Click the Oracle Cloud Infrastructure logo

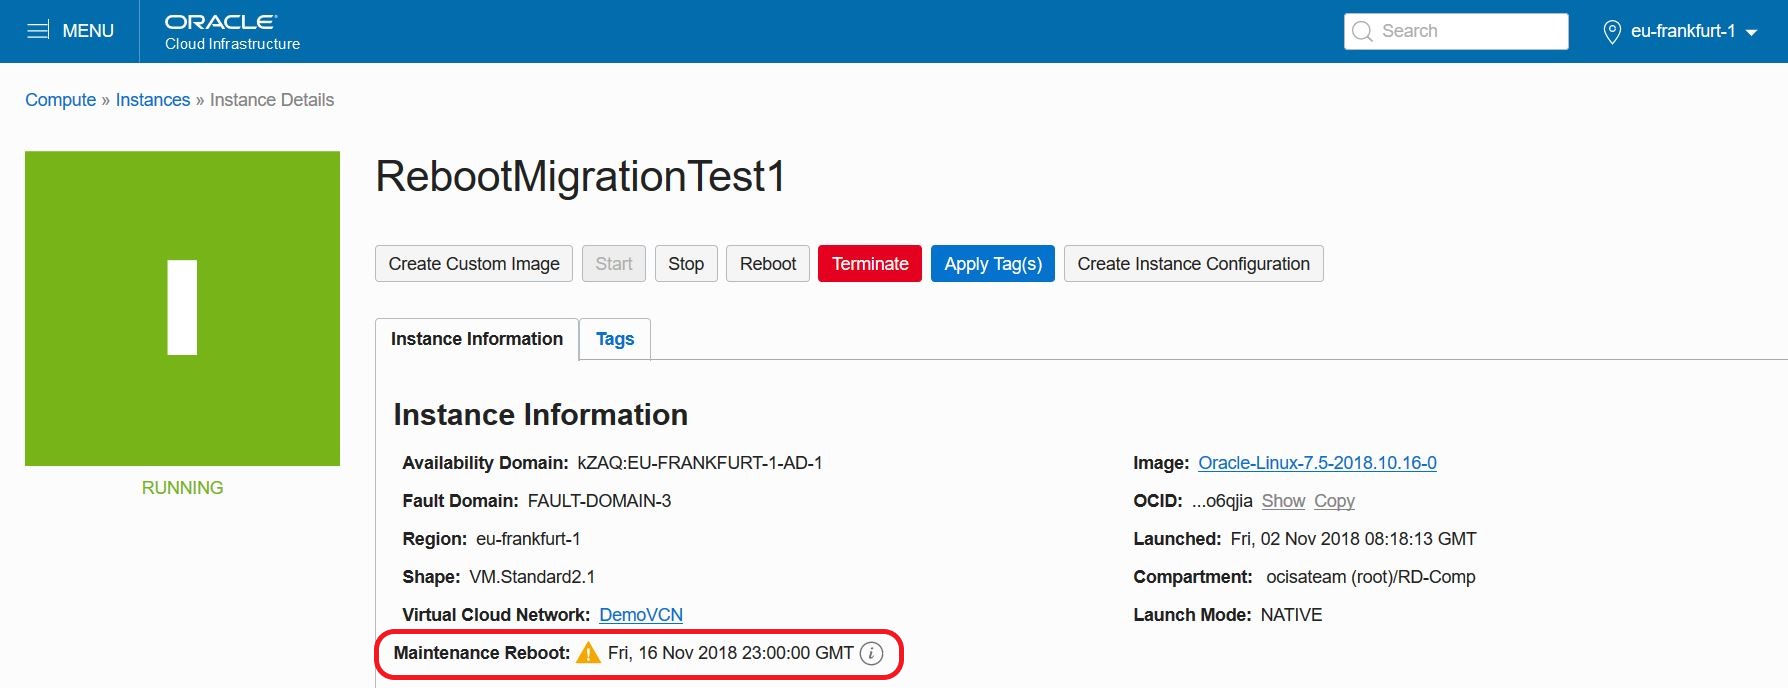[232, 32]
